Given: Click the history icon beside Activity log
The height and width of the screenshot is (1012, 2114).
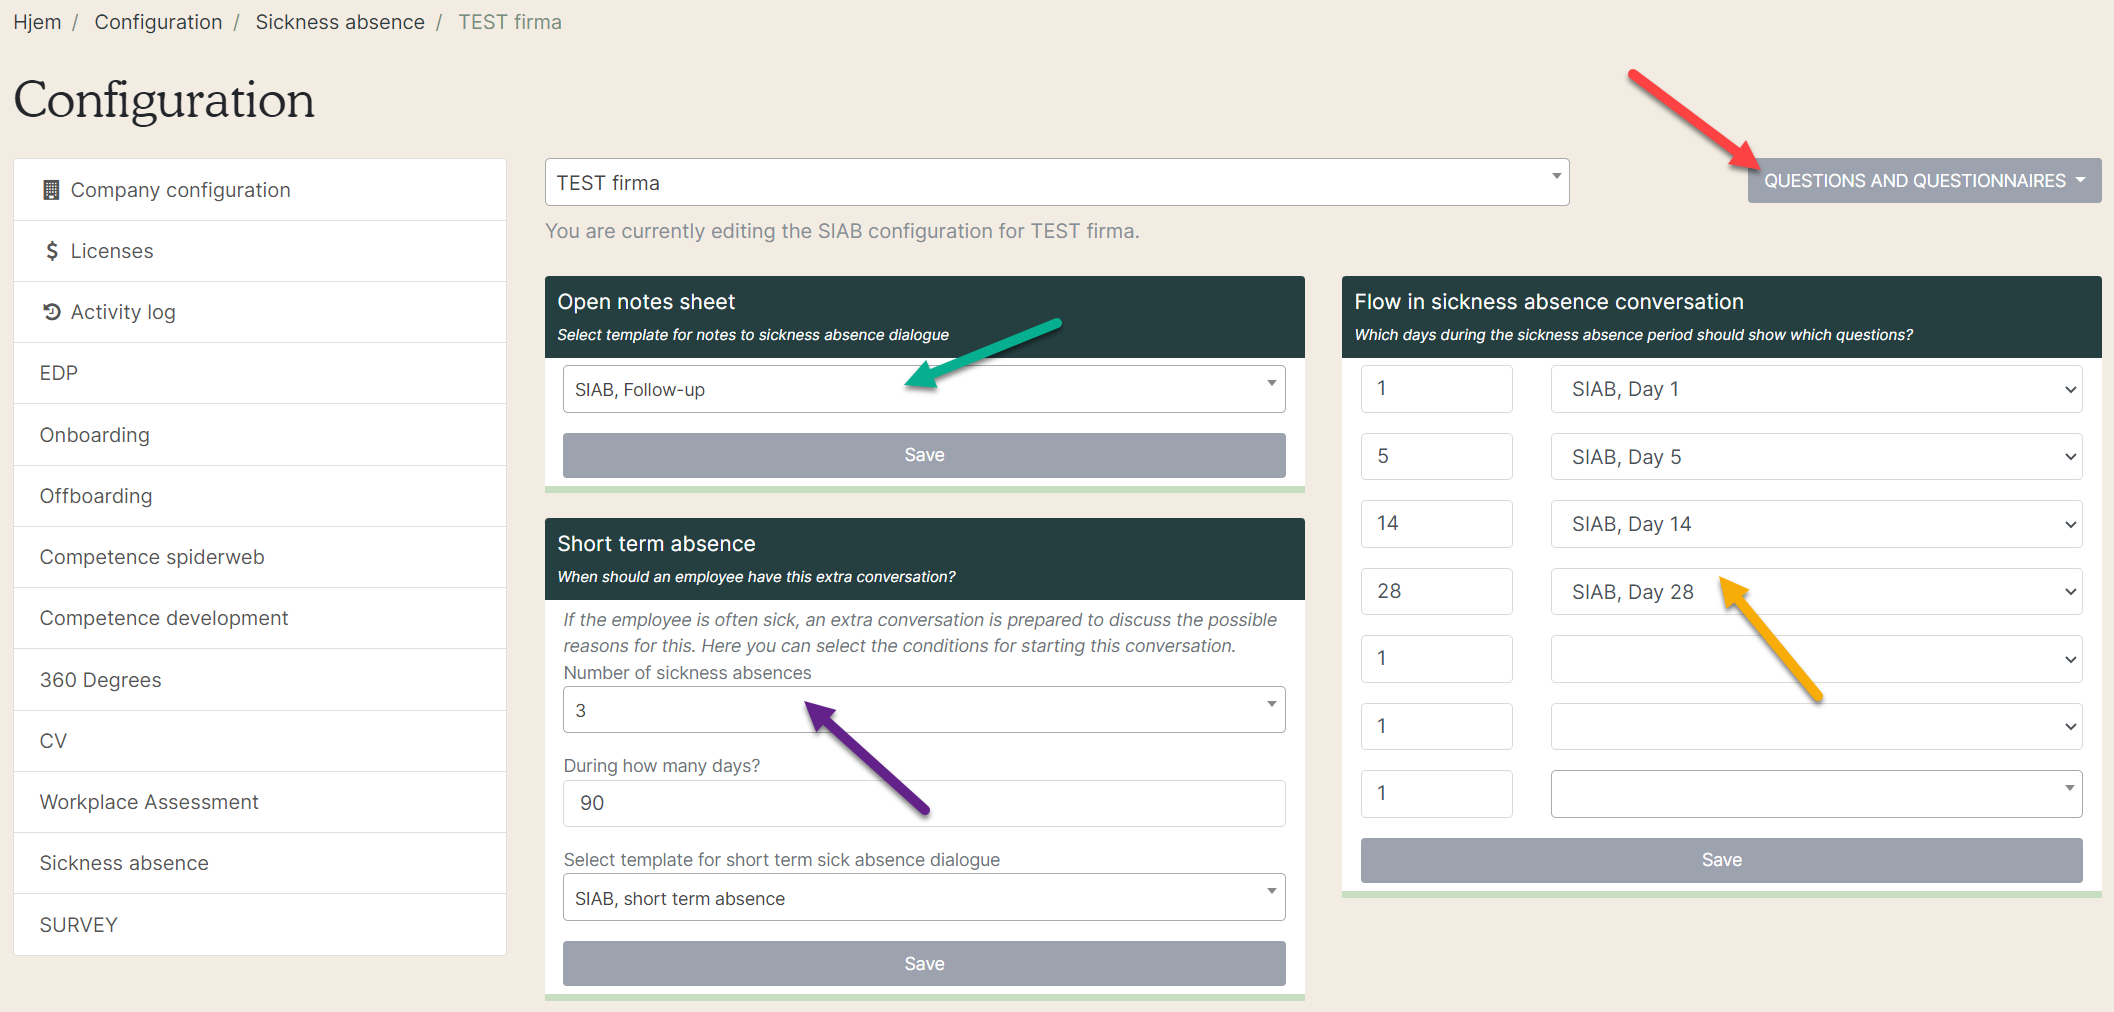Looking at the screenshot, I should click(x=51, y=311).
